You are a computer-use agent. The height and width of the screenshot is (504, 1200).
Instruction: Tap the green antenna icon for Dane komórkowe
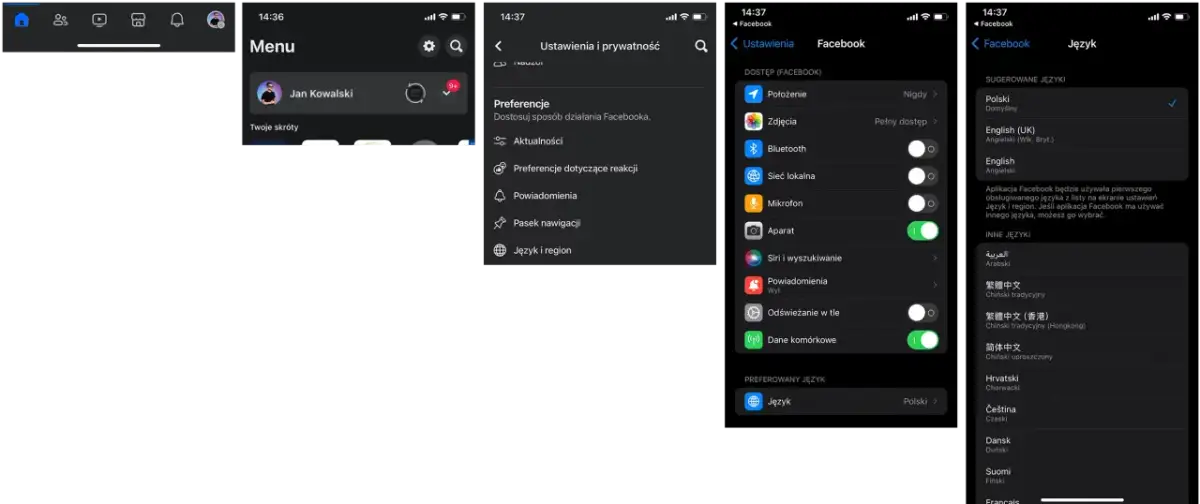(754, 340)
